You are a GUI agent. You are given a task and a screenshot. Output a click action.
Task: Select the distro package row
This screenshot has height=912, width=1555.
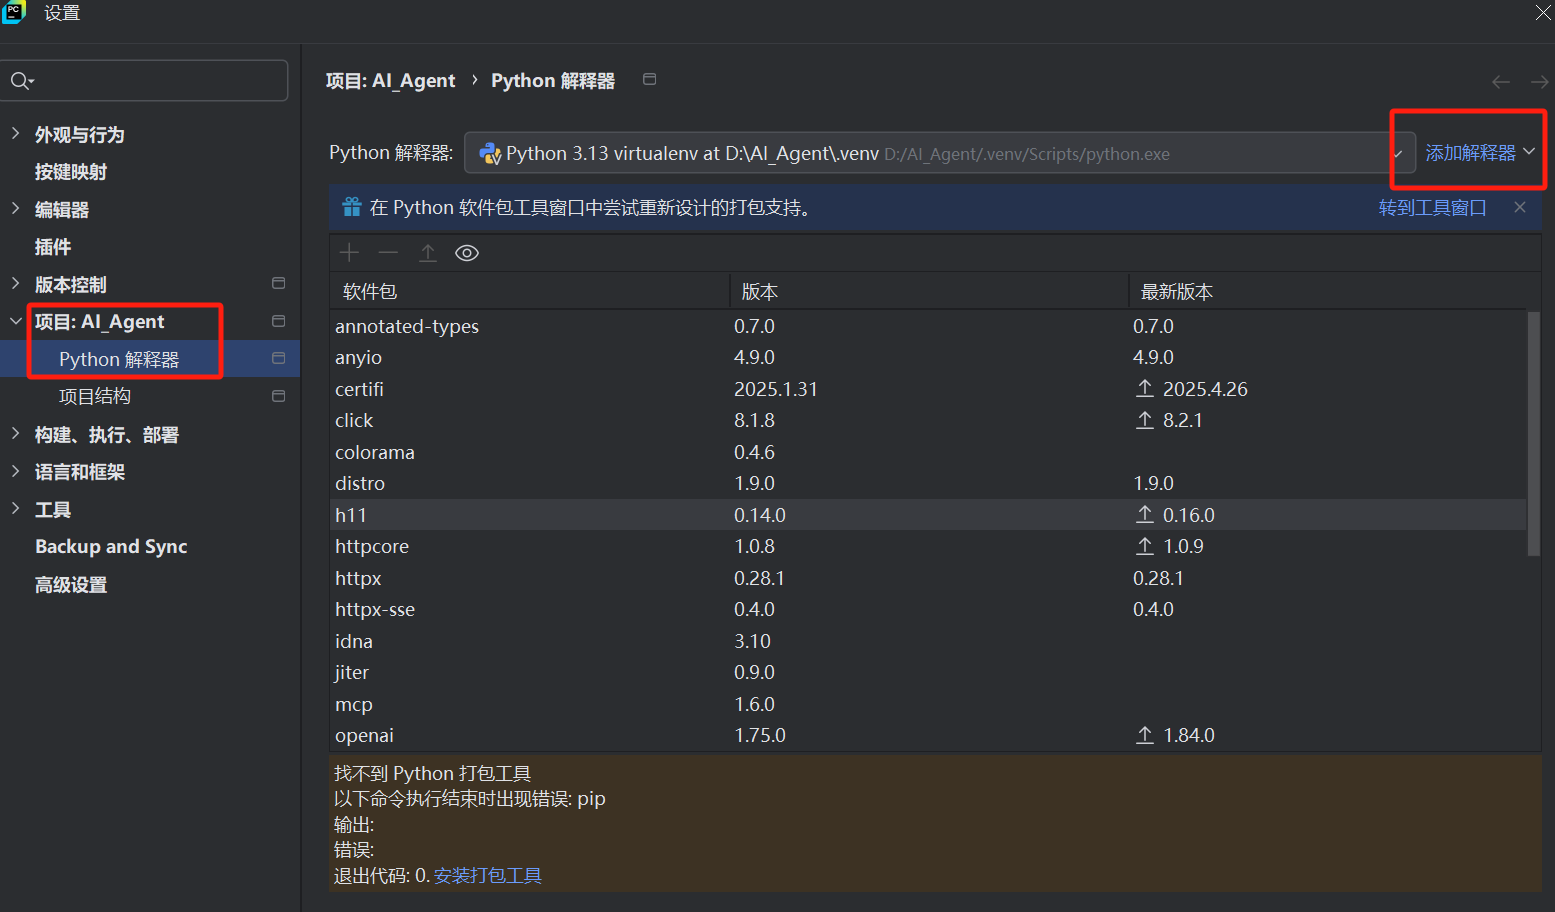tap(928, 483)
